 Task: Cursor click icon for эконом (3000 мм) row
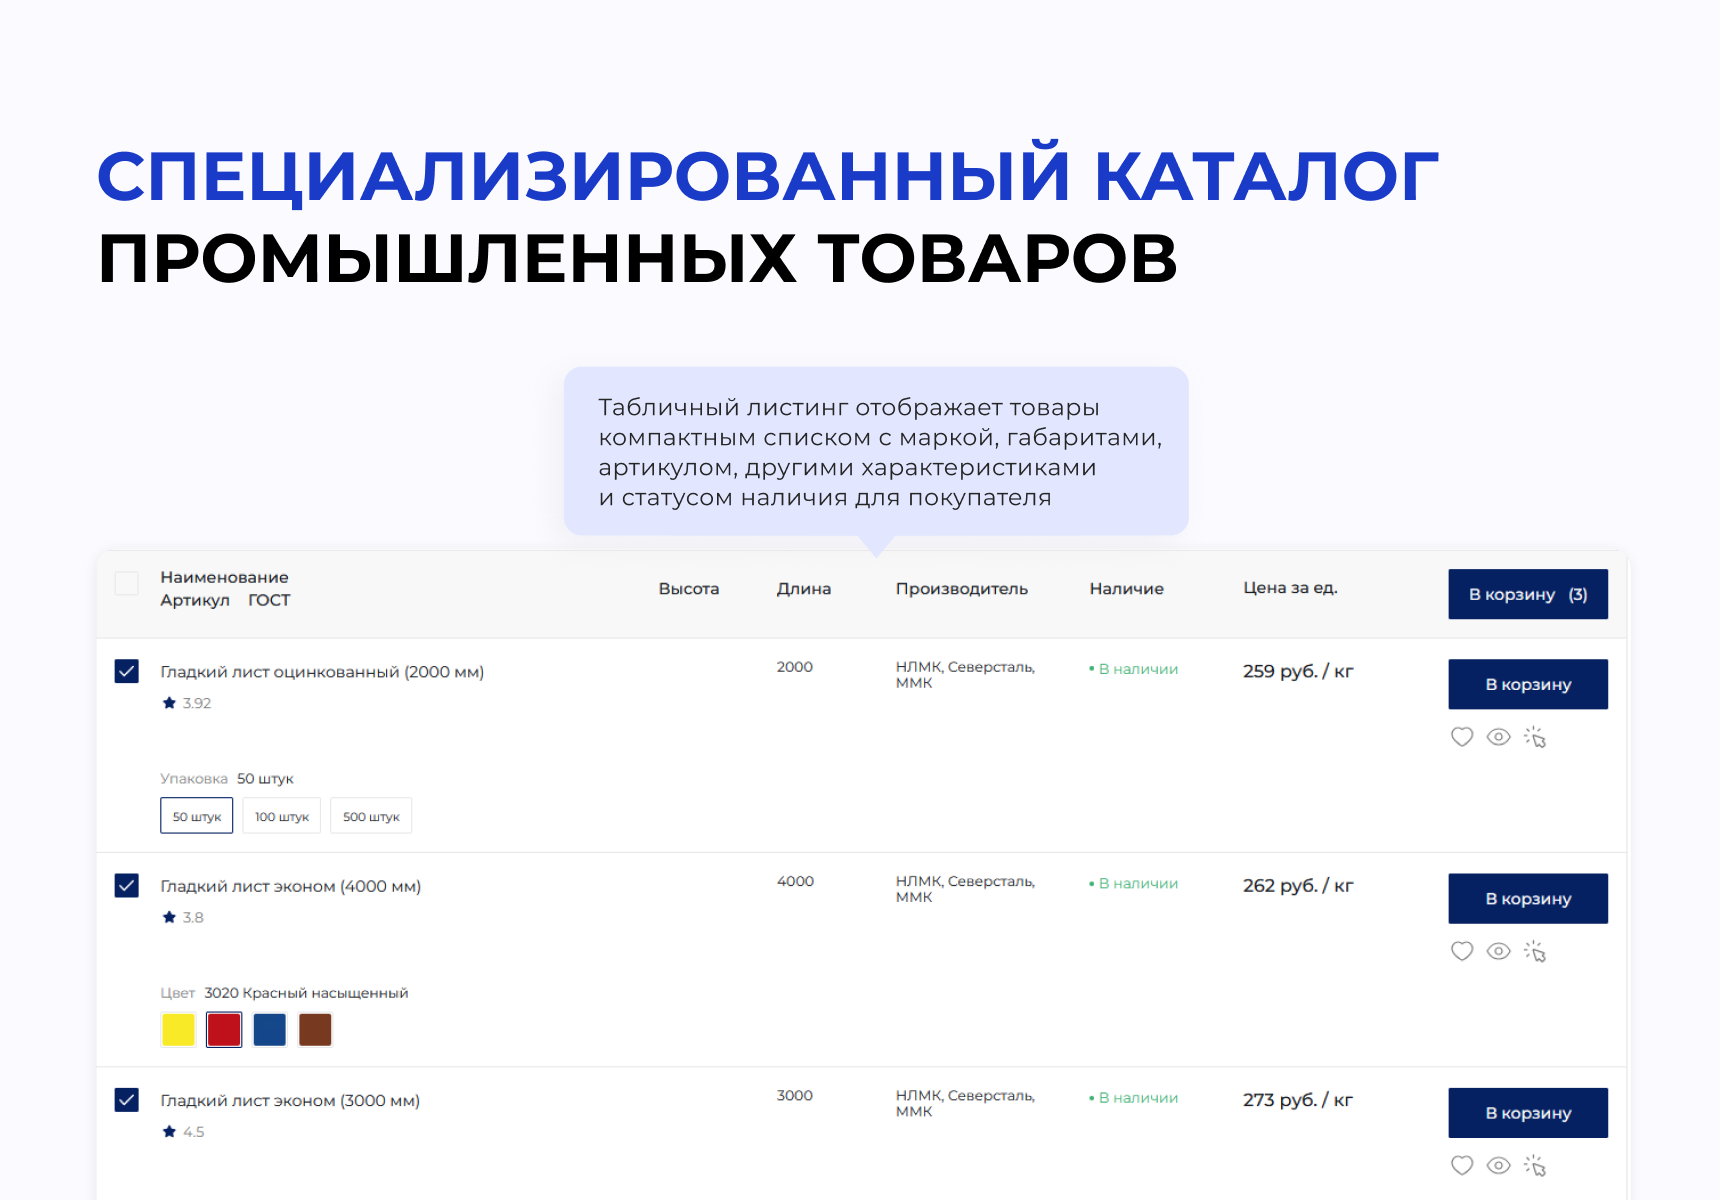[1535, 1165]
